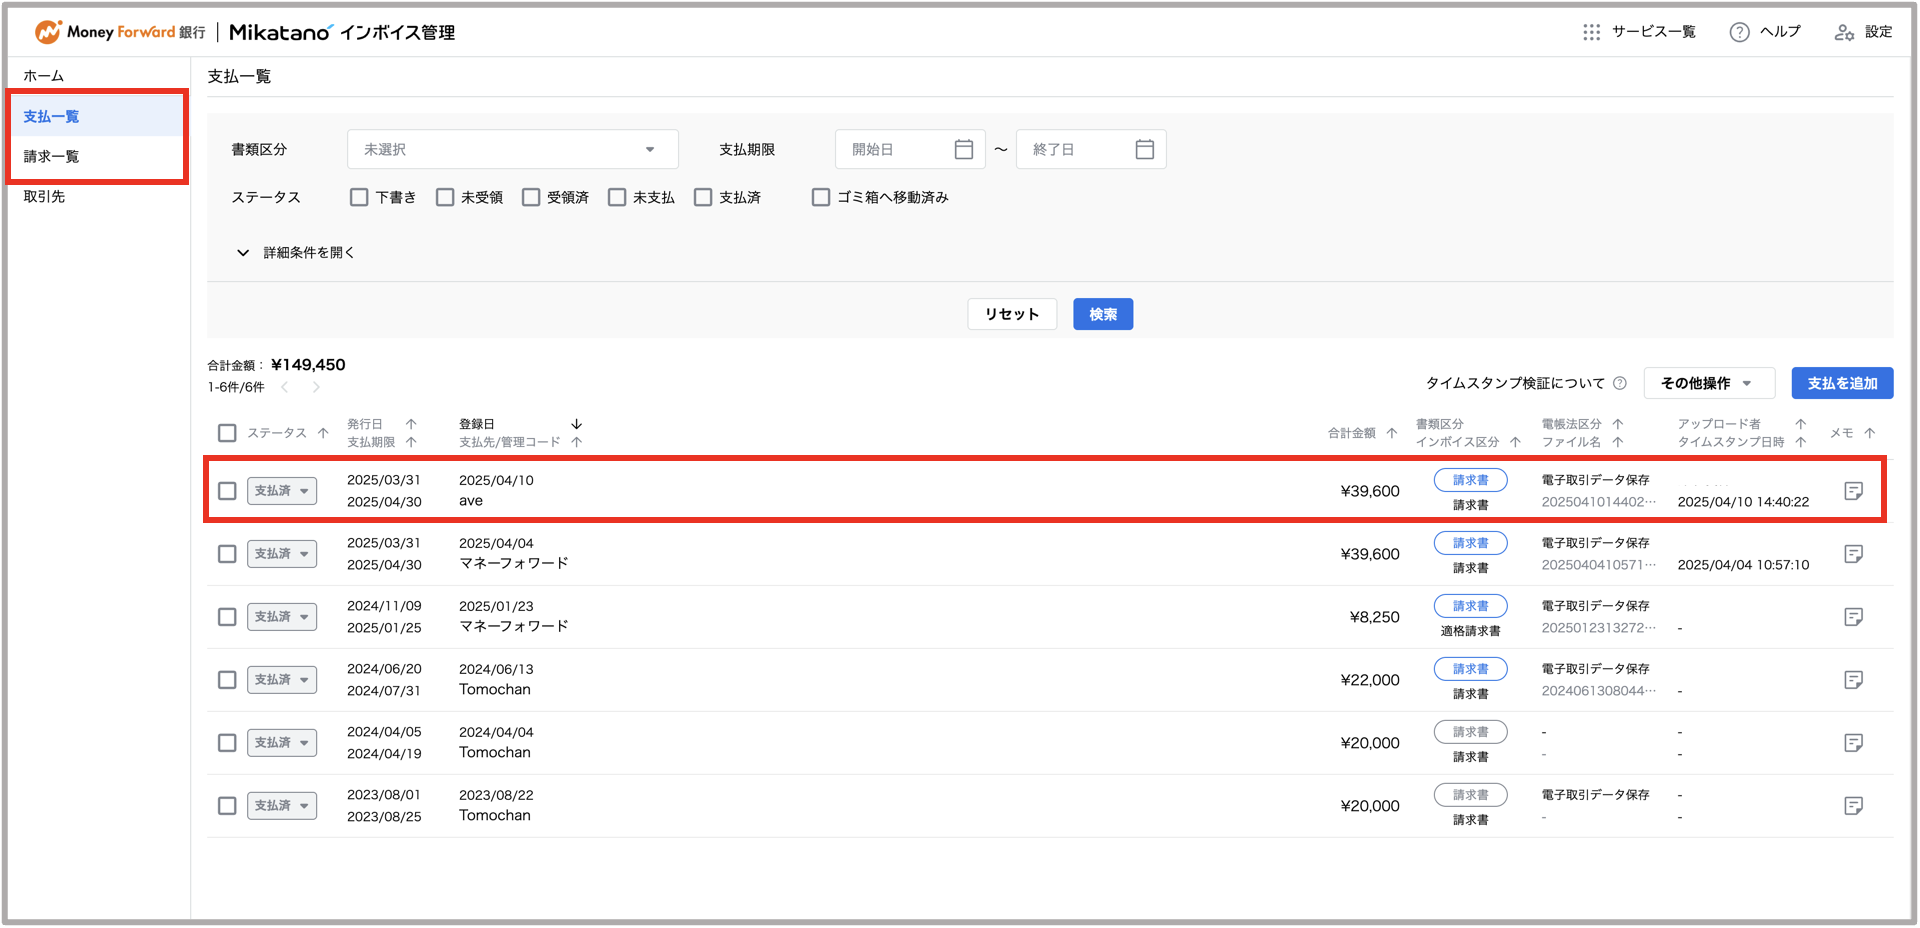
Task: Sort by インボイス区分 arrow
Action: (x=1515, y=442)
